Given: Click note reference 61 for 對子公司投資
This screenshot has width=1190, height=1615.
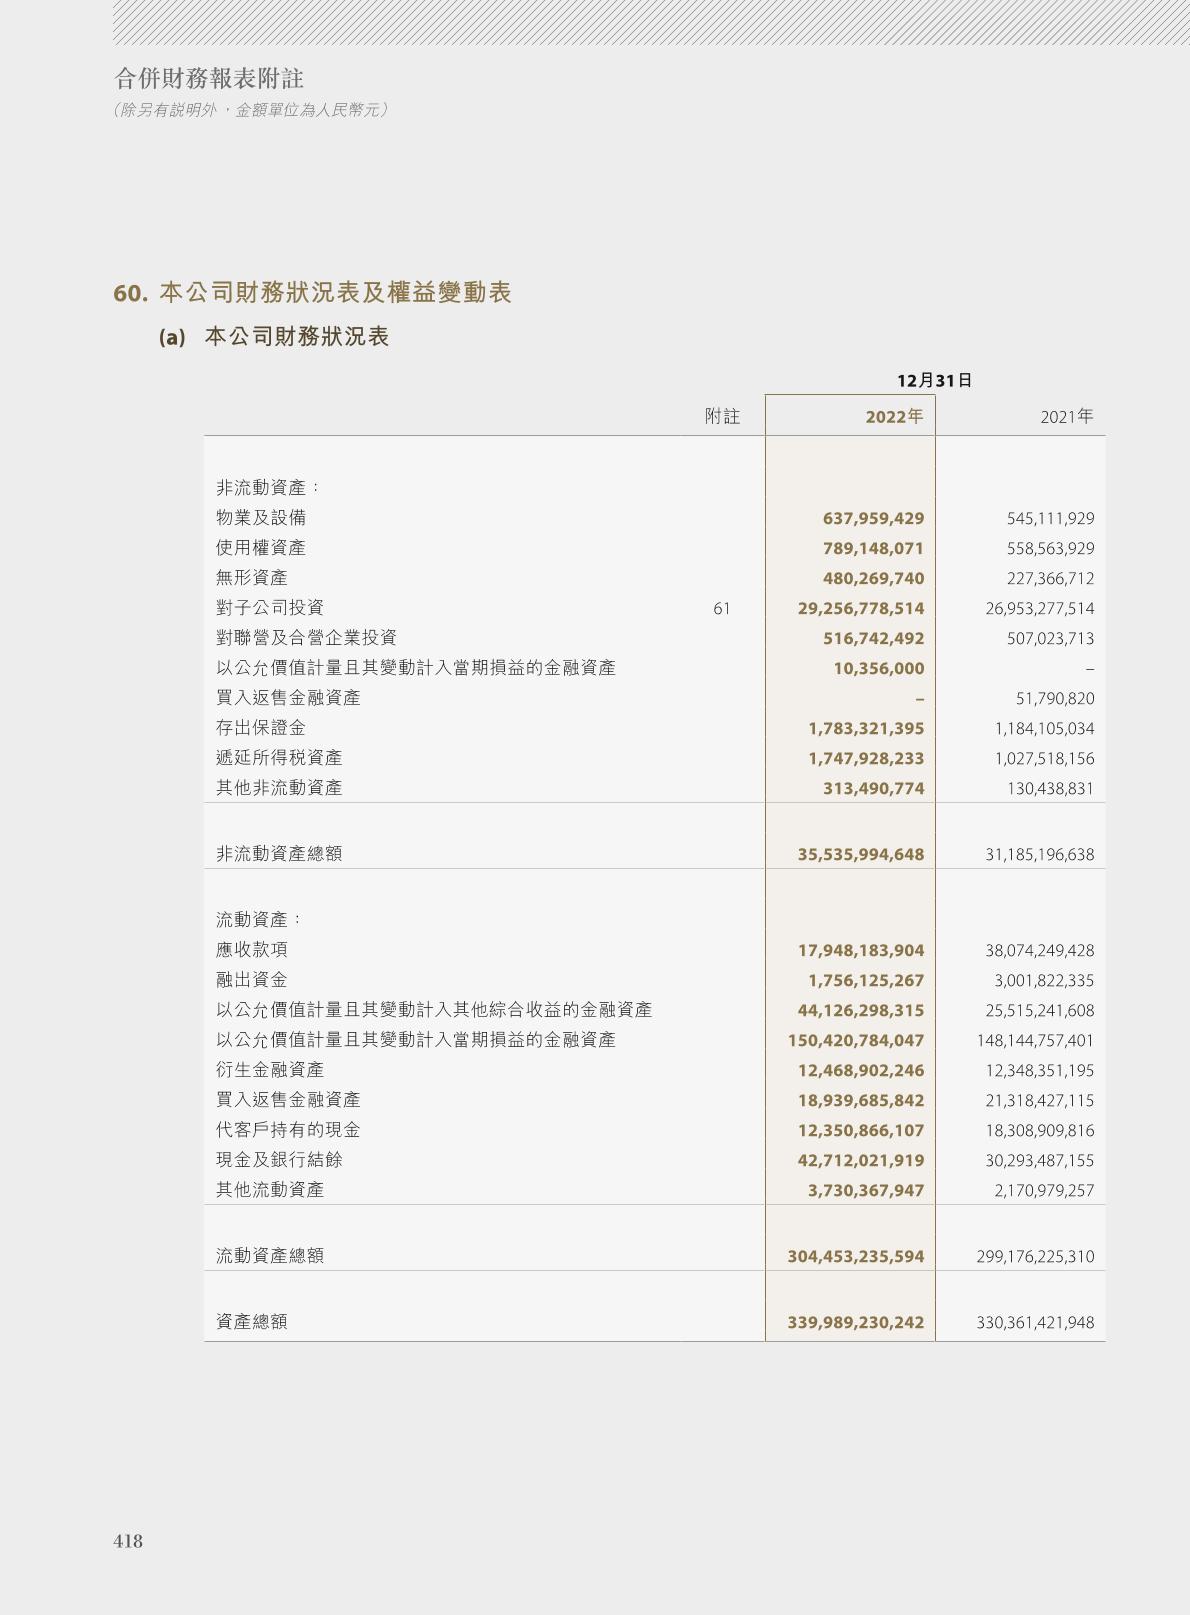Looking at the screenshot, I should [721, 608].
